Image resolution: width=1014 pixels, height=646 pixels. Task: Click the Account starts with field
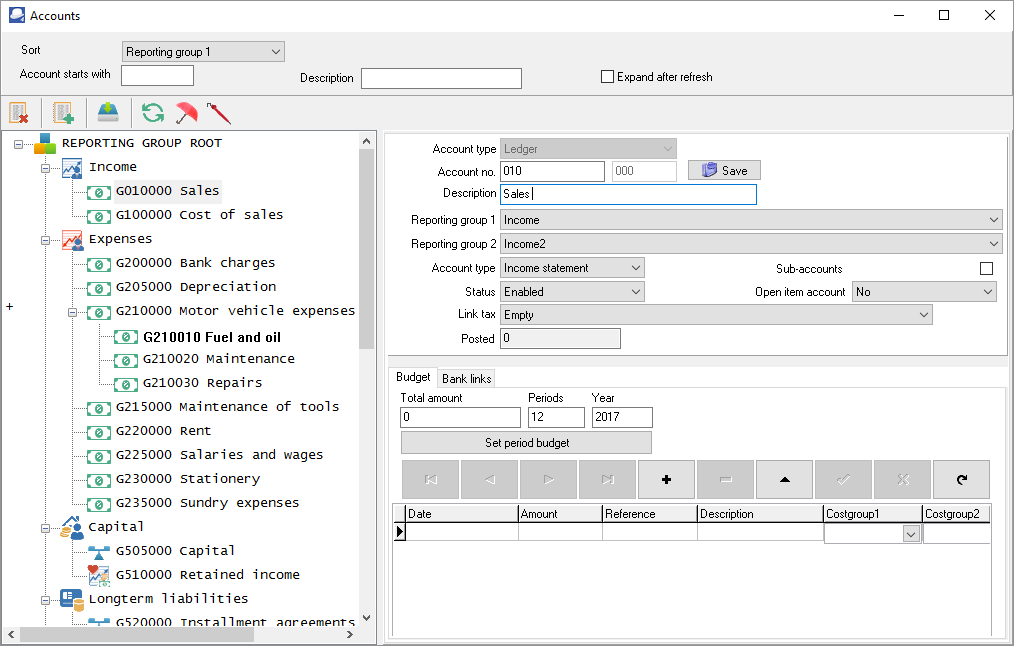click(x=157, y=76)
